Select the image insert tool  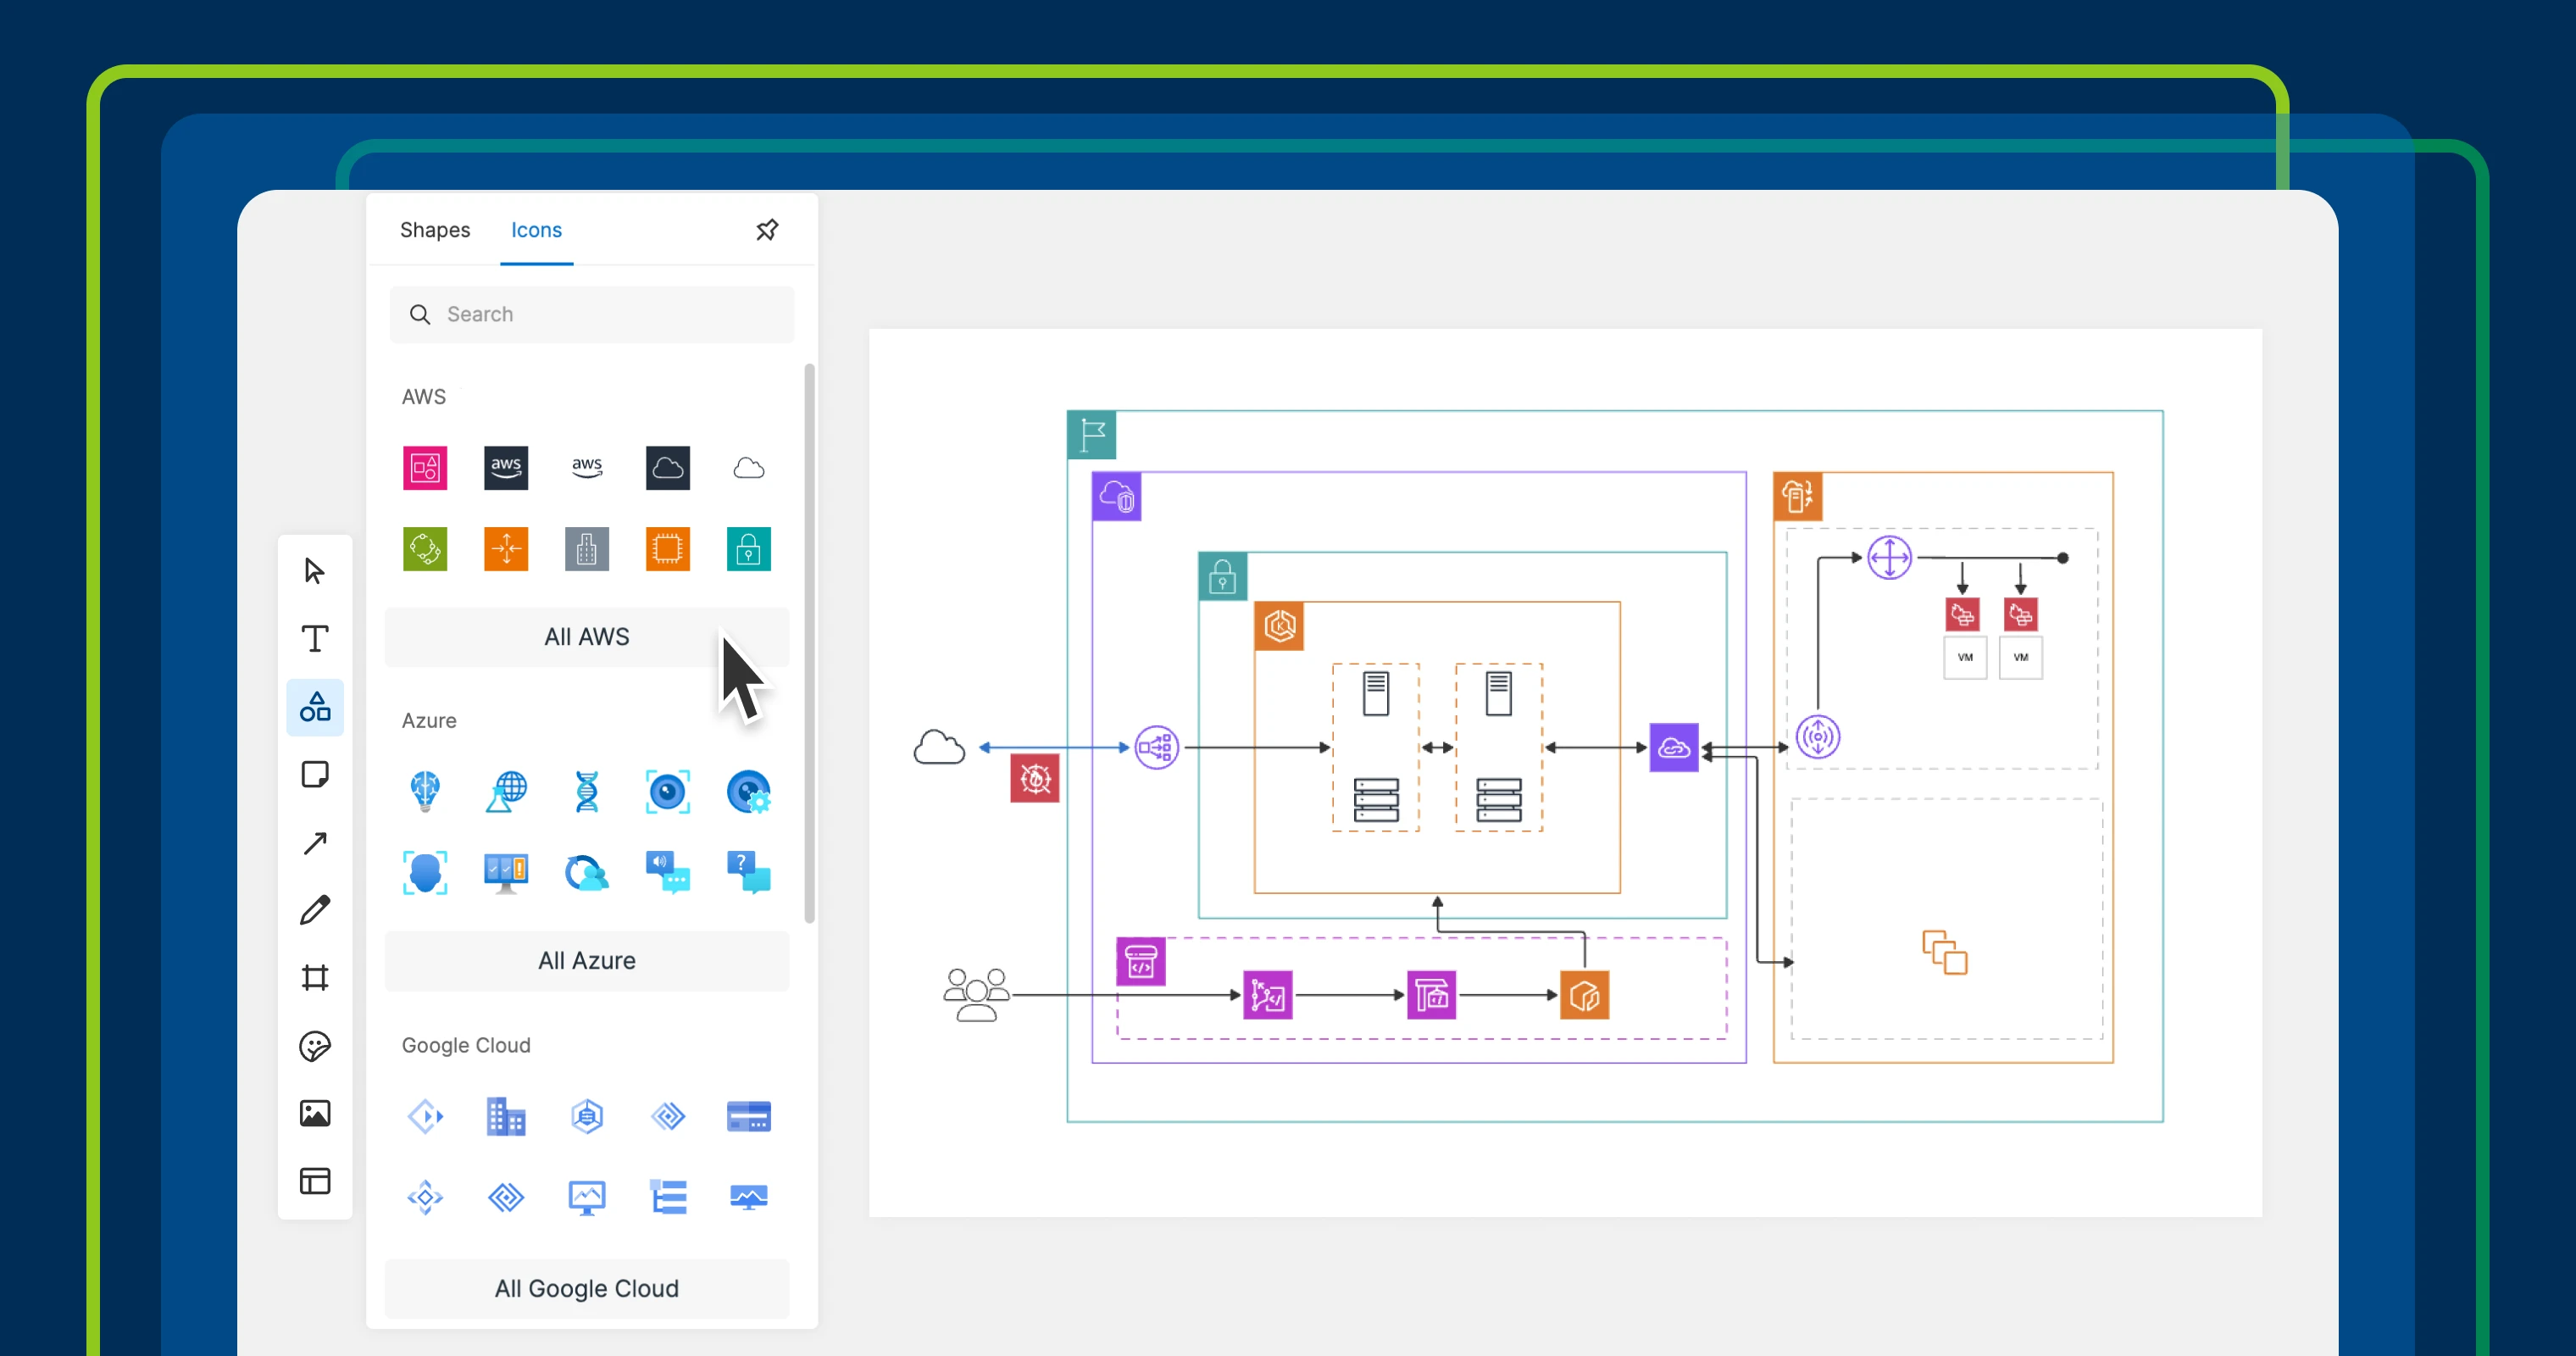point(315,1113)
